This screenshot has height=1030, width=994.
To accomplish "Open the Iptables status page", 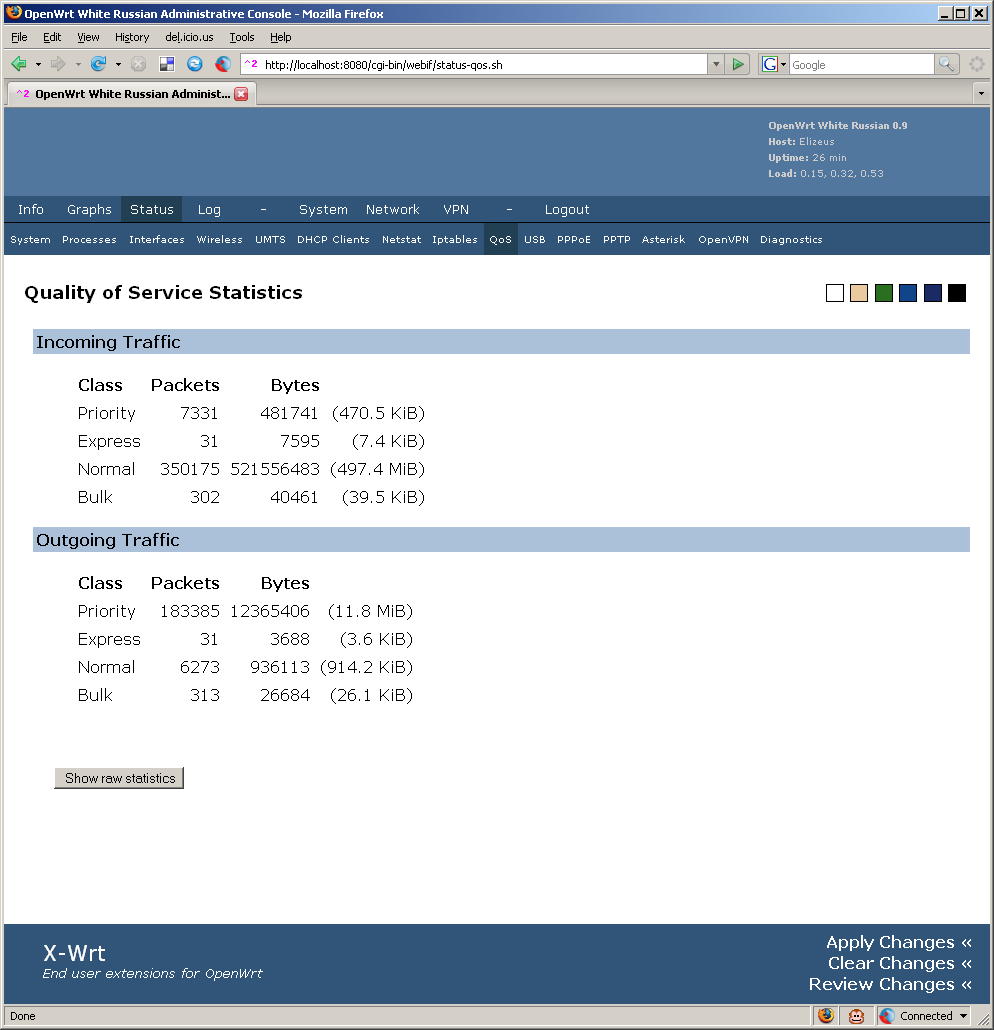I will [455, 240].
